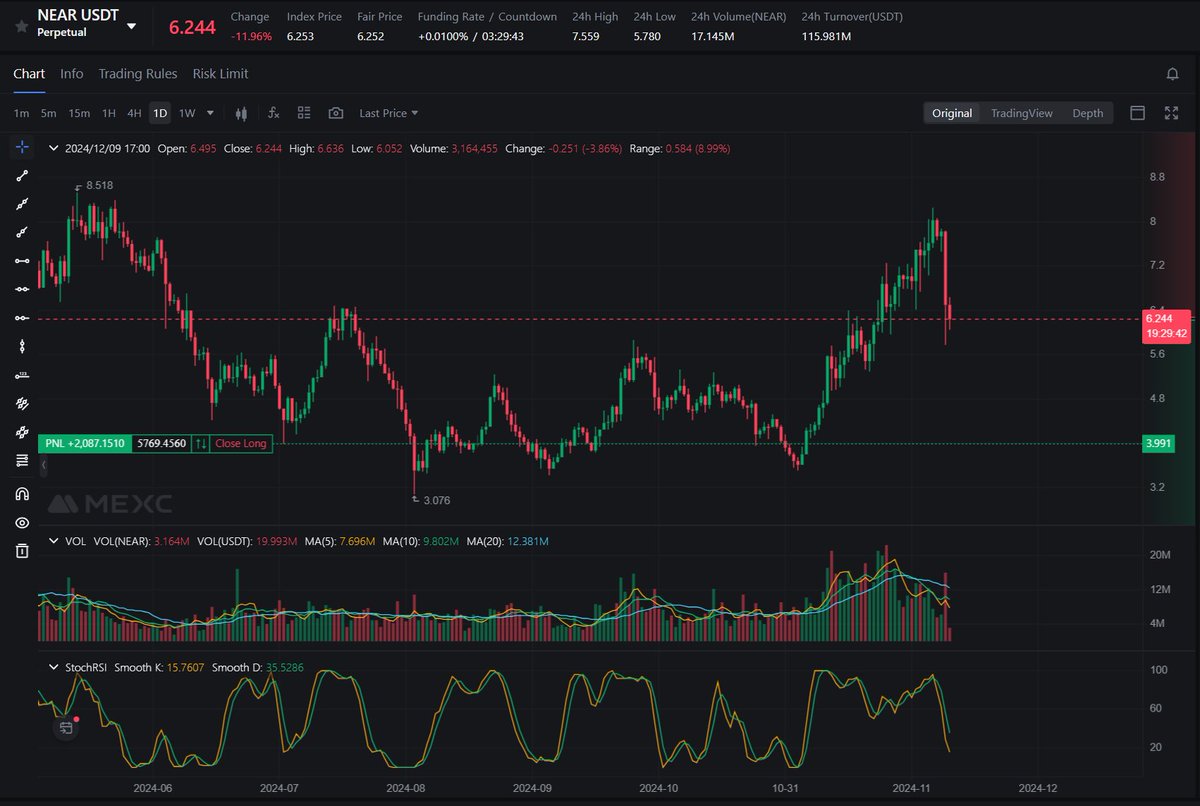Open the chart grid settings icon
The width and height of the screenshot is (1200, 806).
304,113
